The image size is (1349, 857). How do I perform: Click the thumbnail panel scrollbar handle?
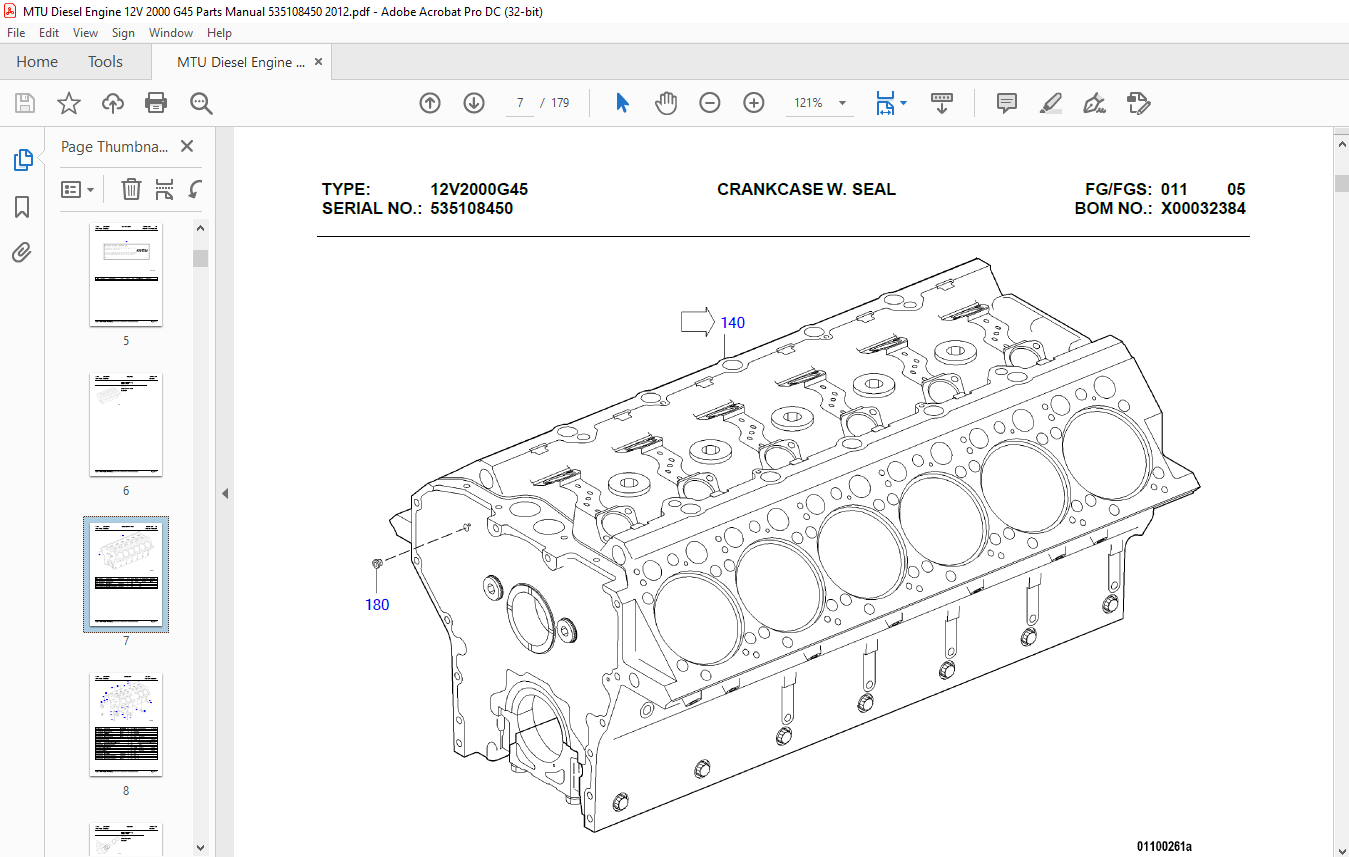[201, 258]
